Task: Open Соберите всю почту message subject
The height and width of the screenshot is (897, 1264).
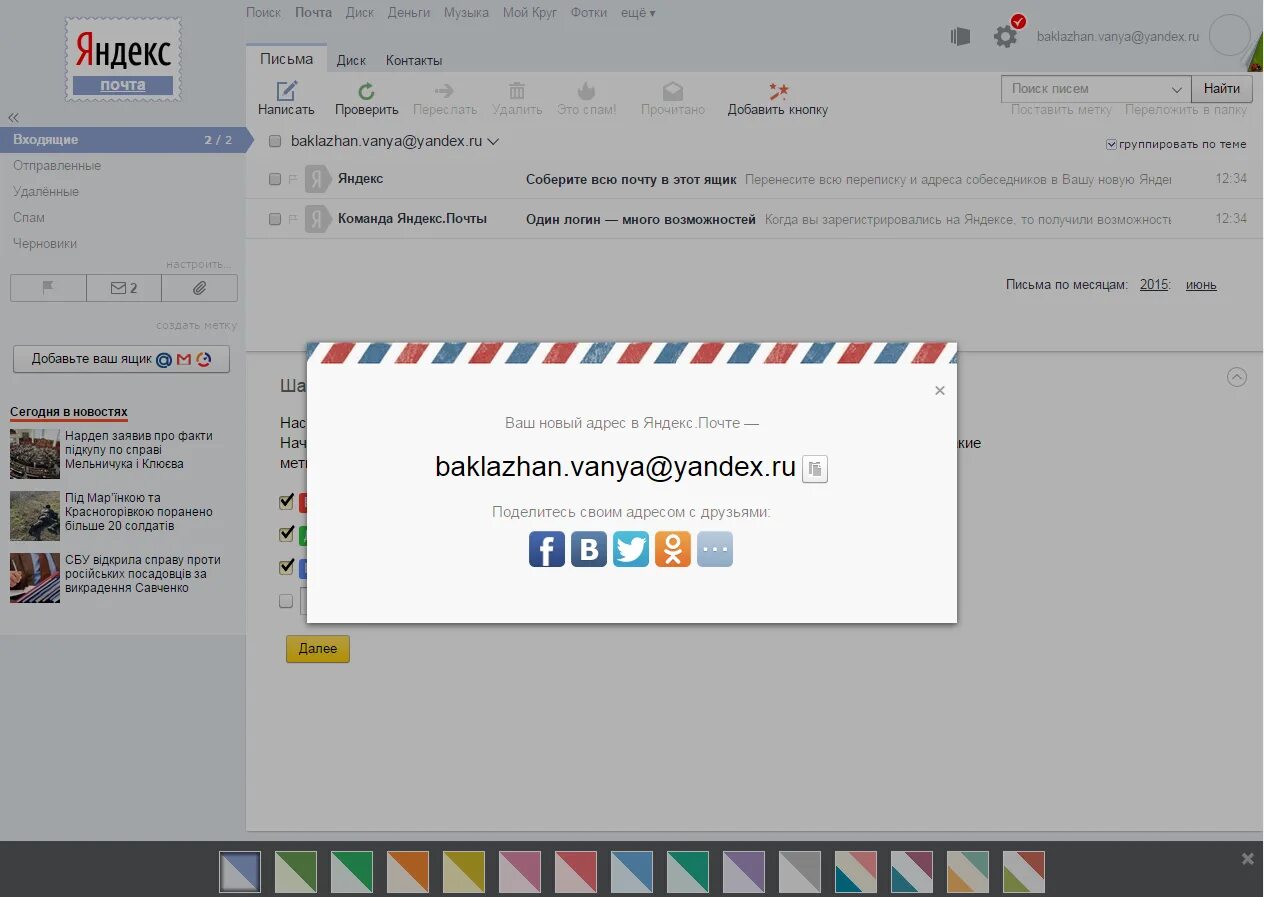Action: point(631,180)
